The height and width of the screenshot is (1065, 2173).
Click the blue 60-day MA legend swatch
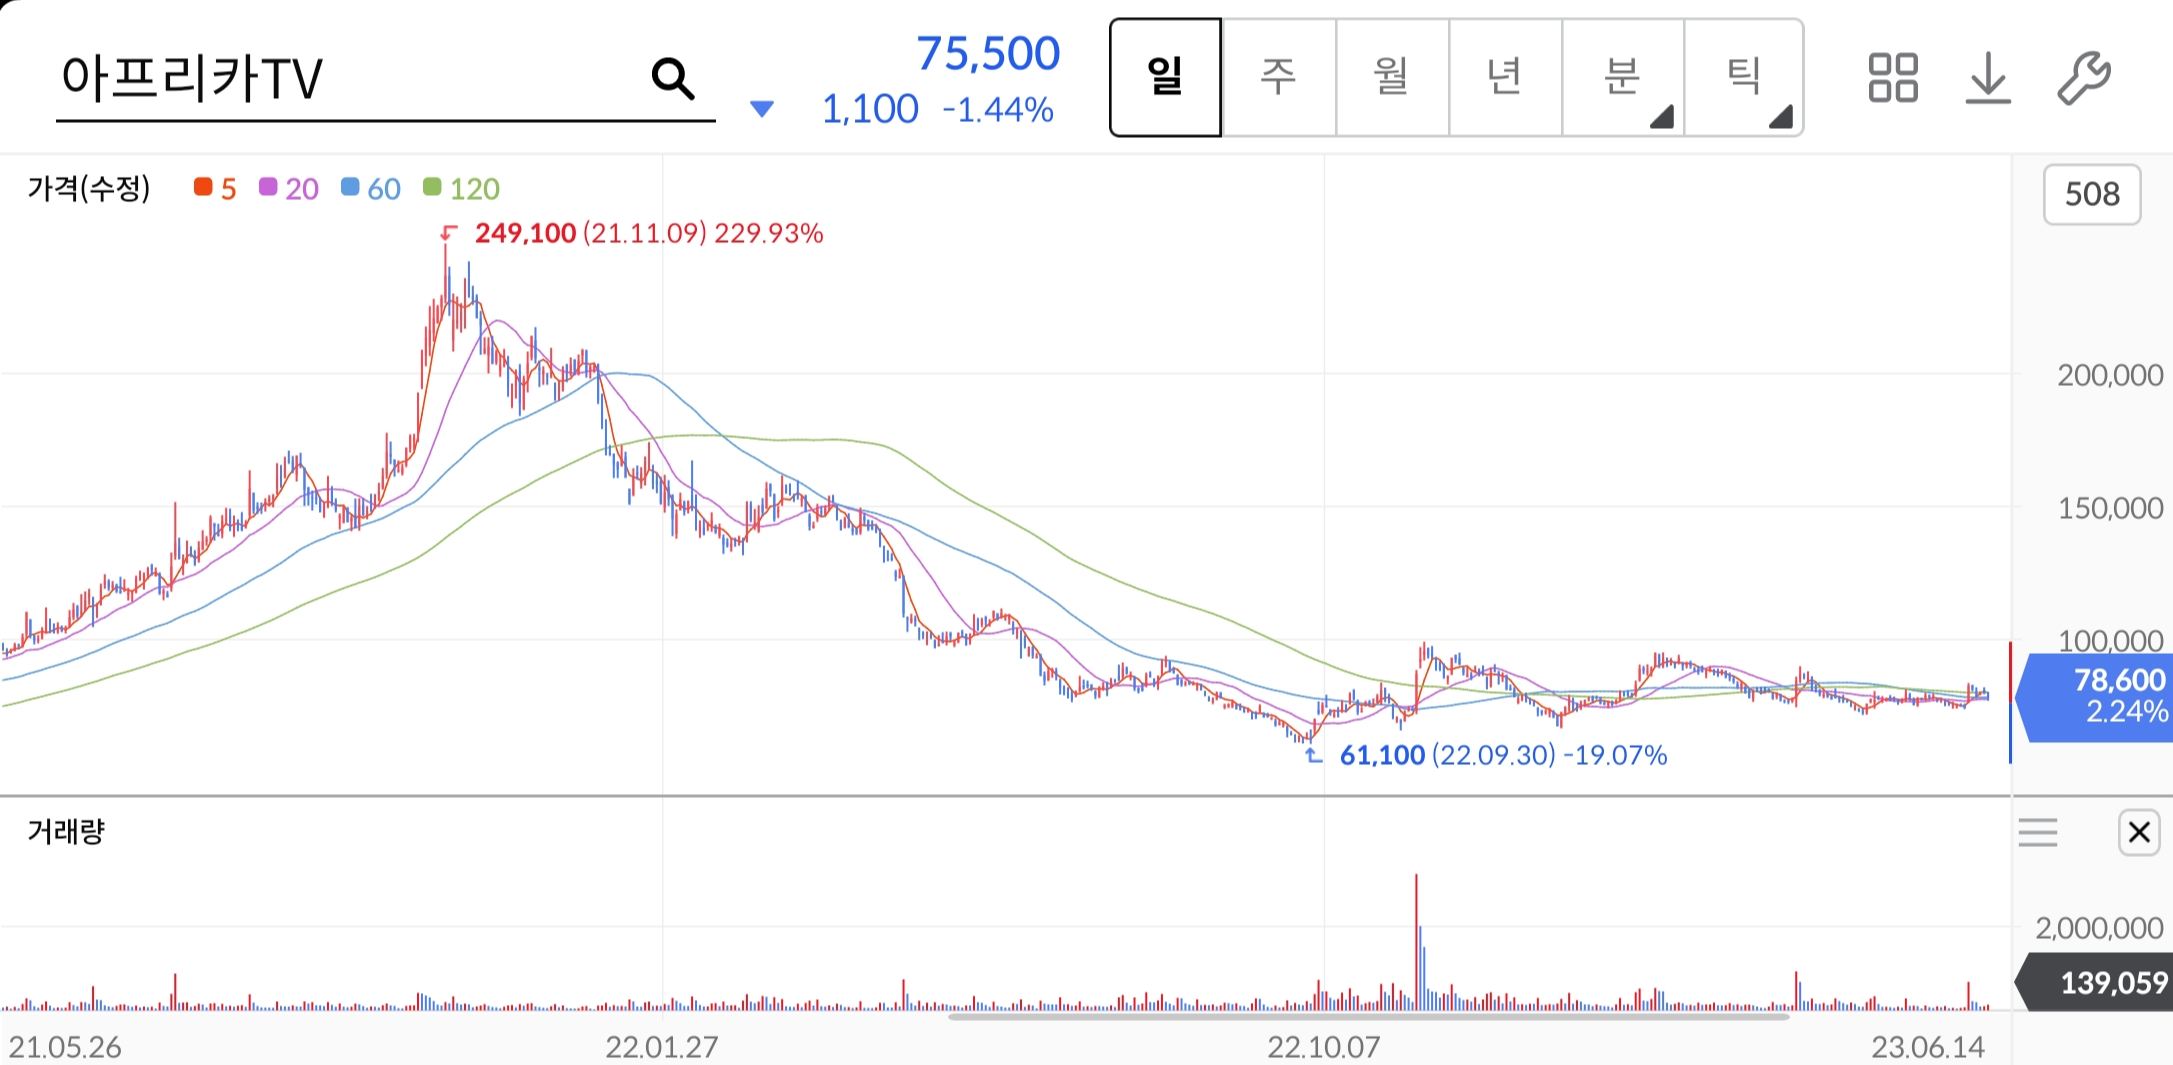coord(350,187)
